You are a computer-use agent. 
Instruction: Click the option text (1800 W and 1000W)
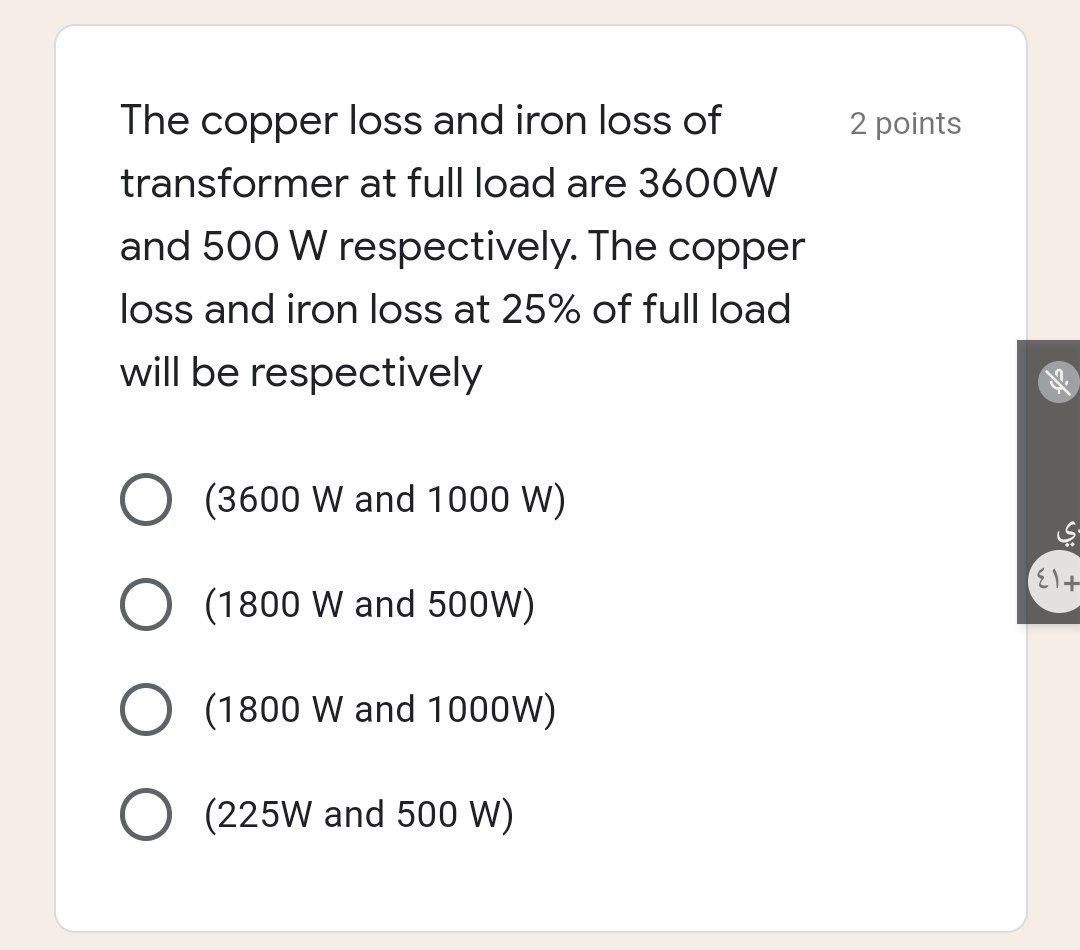pyautogui.click(x=380, y=709)
